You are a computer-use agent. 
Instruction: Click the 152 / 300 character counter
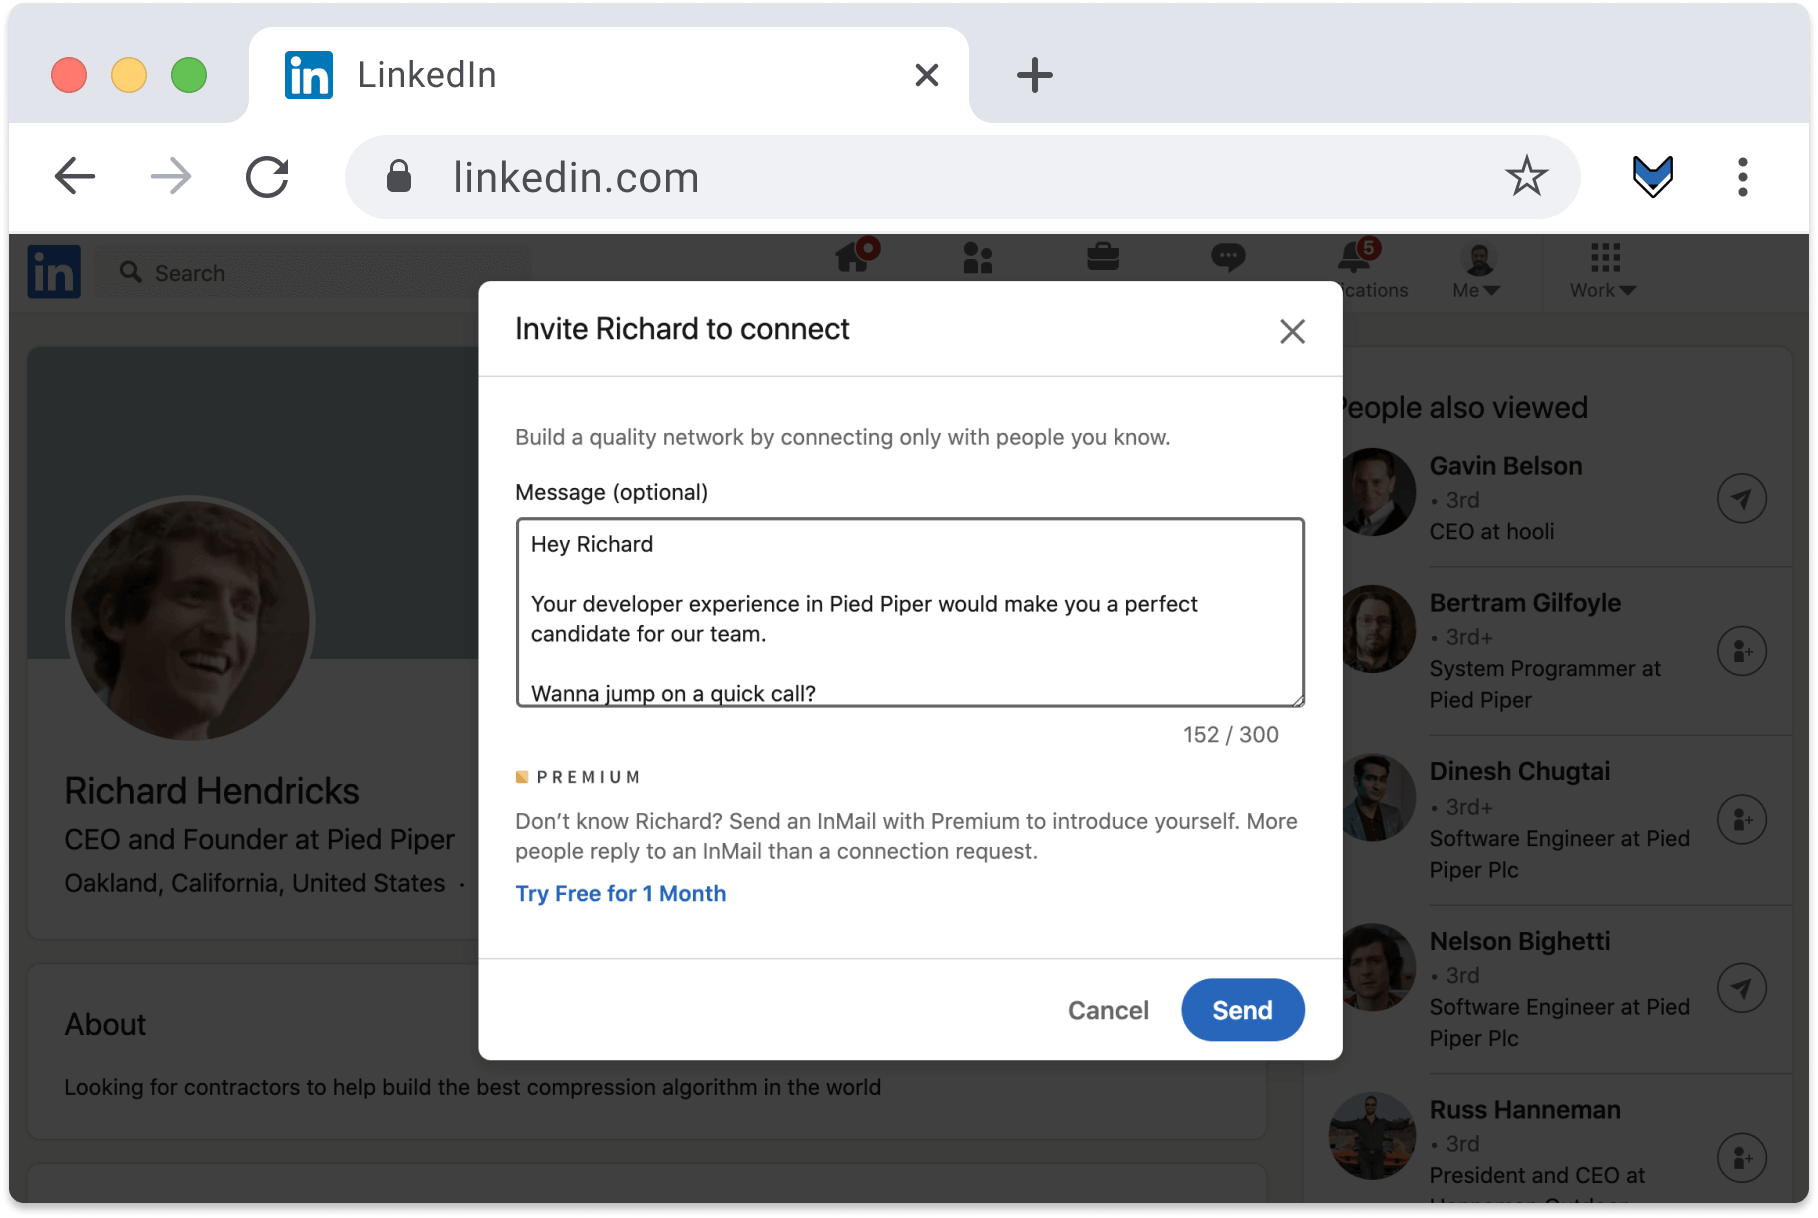(x=1230, y=735)
